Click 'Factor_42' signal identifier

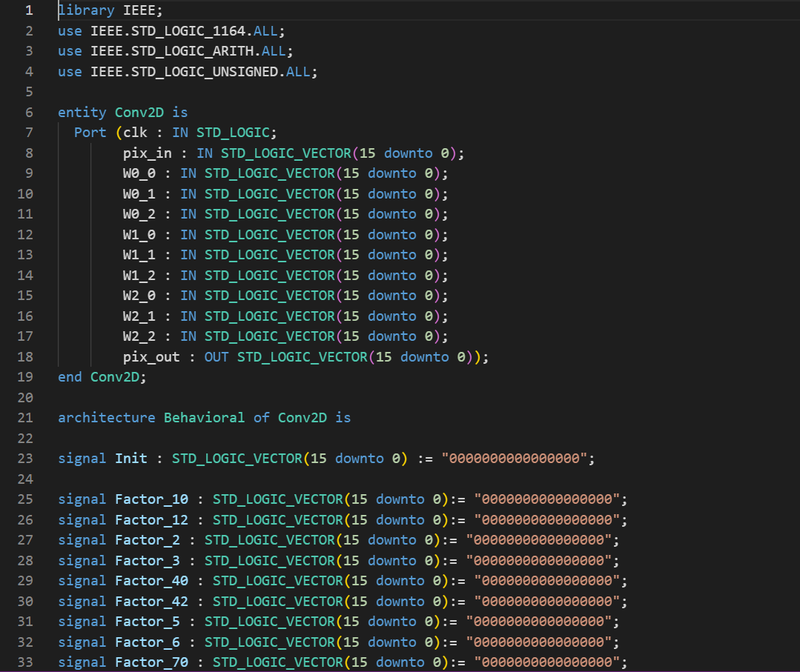tap(151, 601)
